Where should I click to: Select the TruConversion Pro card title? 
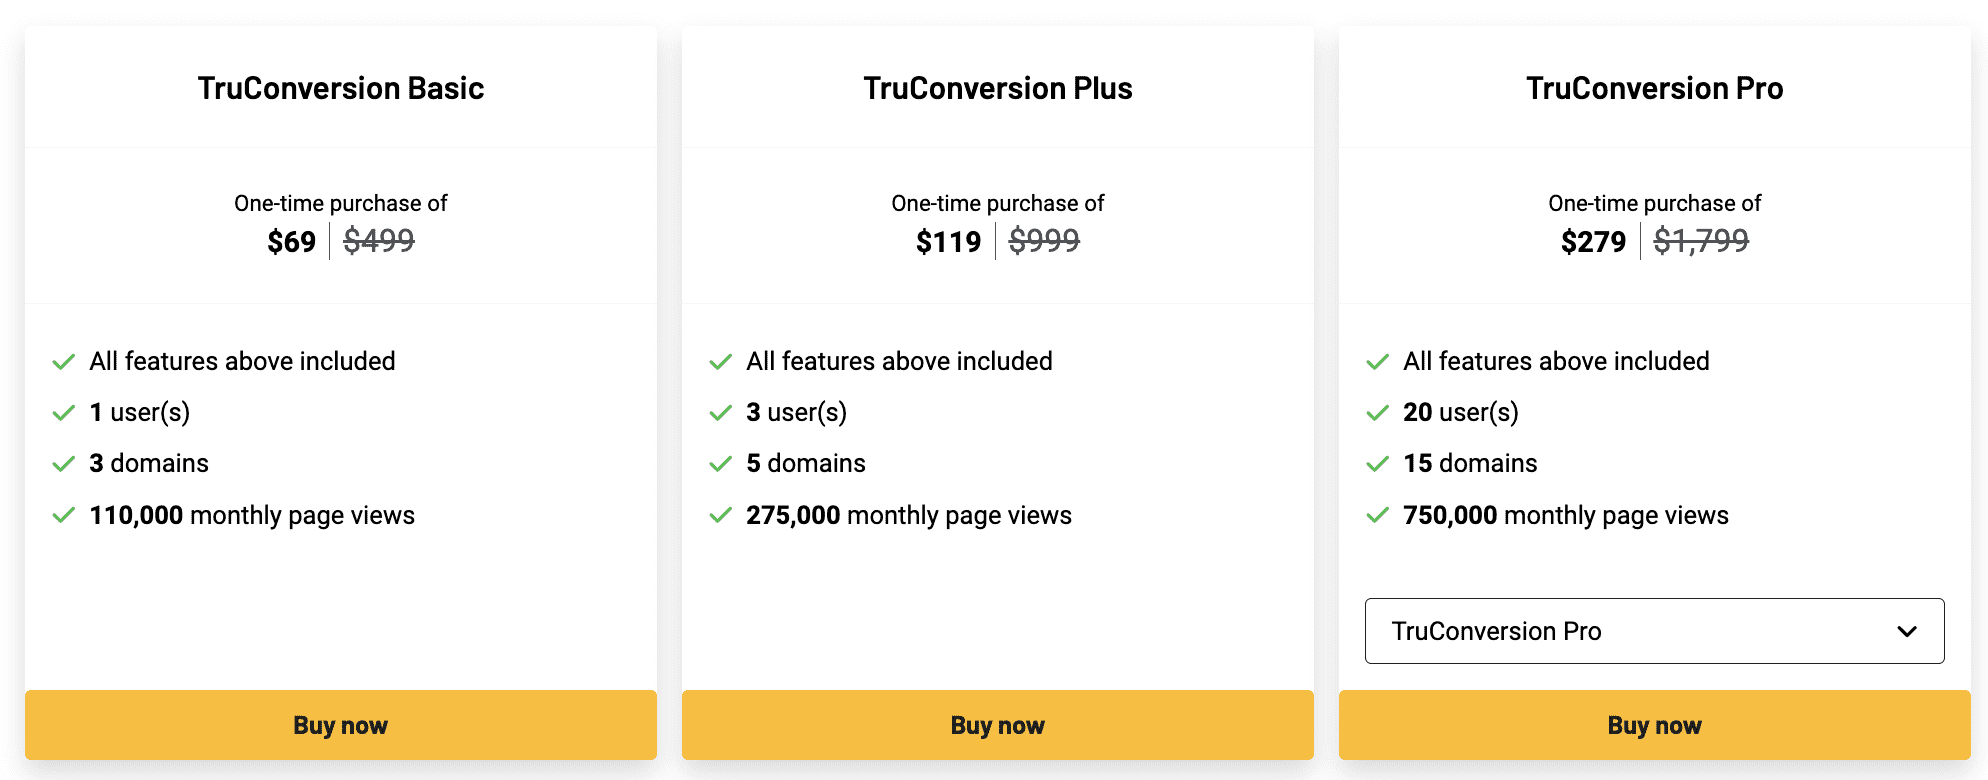(1654, 88)
